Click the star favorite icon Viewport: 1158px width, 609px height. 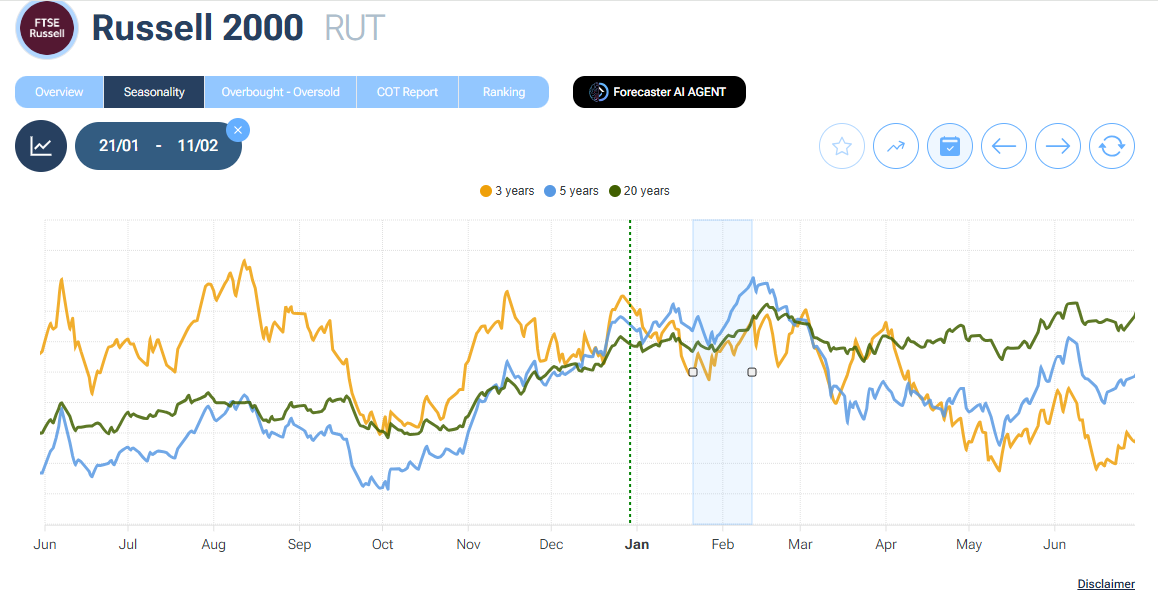click(842, 147)
